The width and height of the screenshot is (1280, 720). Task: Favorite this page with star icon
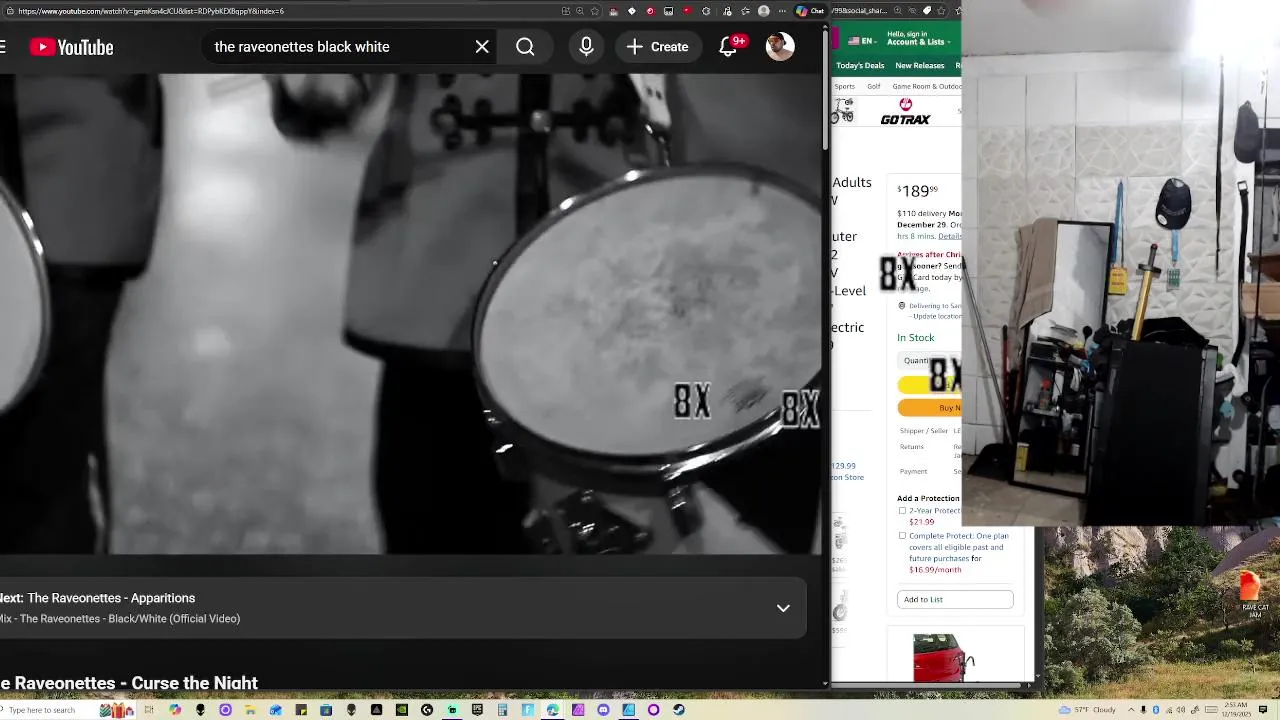coord(594,11)
